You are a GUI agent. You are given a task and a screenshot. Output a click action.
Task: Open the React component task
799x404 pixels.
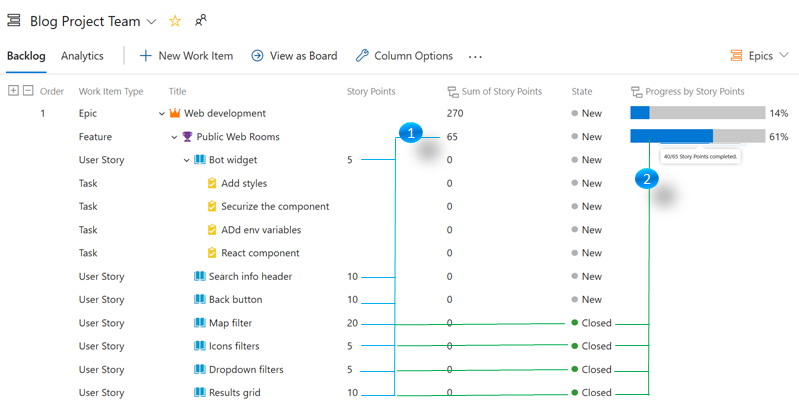tap(260, 253)
